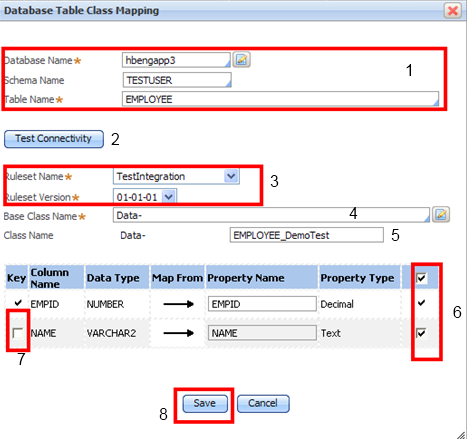The width and height of the screenshot is (467, 439).
Task: Click the Test Connectivity button
Action: [54, 139]
